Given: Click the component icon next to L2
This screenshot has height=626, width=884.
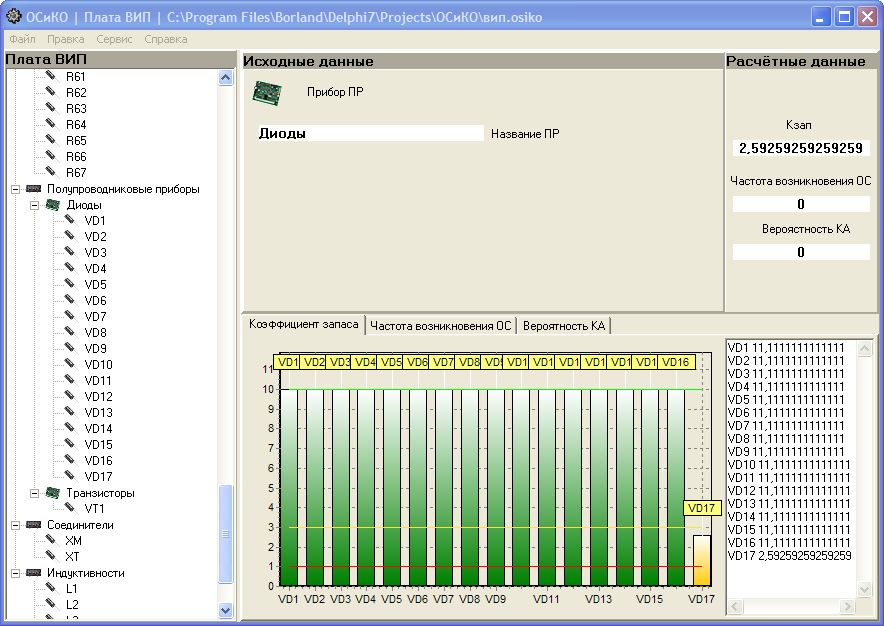Looking at the screenshot, I should [x=51, y=603].
